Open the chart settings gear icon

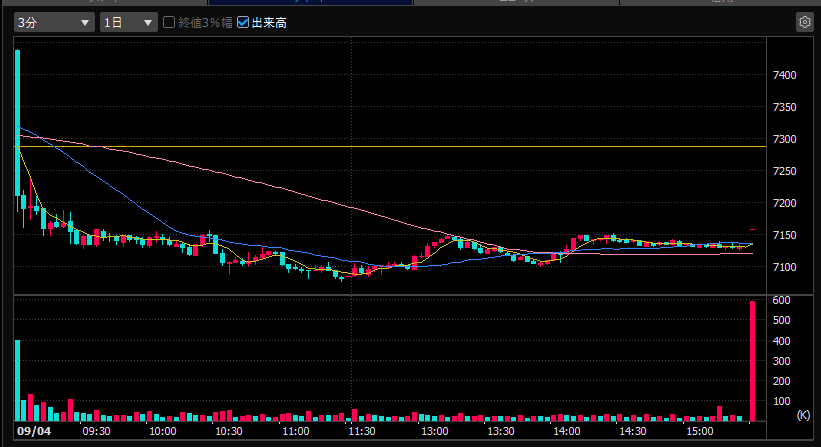[805, 22]
